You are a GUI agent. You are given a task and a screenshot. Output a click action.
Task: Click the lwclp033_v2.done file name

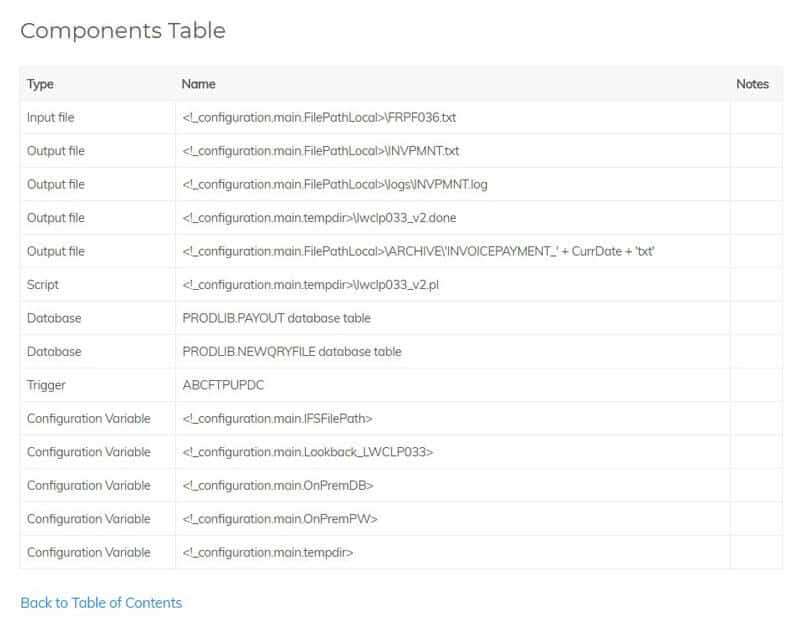(319, 218)
